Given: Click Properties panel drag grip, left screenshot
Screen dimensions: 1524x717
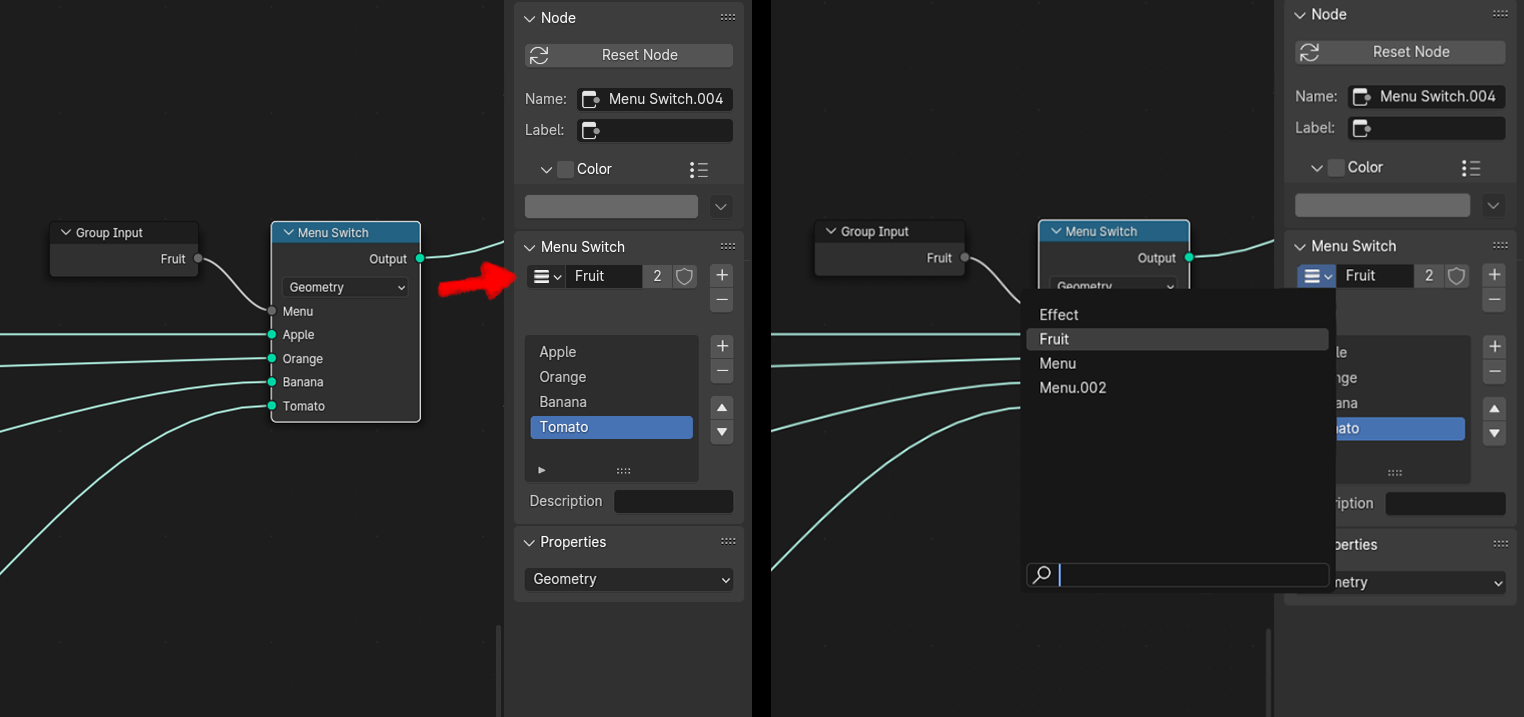Looking at the screenshot, I should click(x=728, y=541).
